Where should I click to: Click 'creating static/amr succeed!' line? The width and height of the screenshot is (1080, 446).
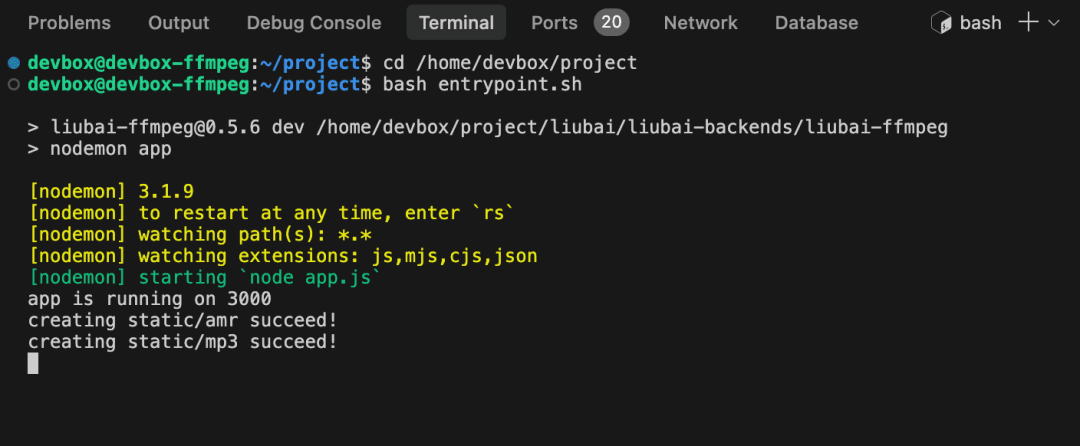(x=183, y=321)
